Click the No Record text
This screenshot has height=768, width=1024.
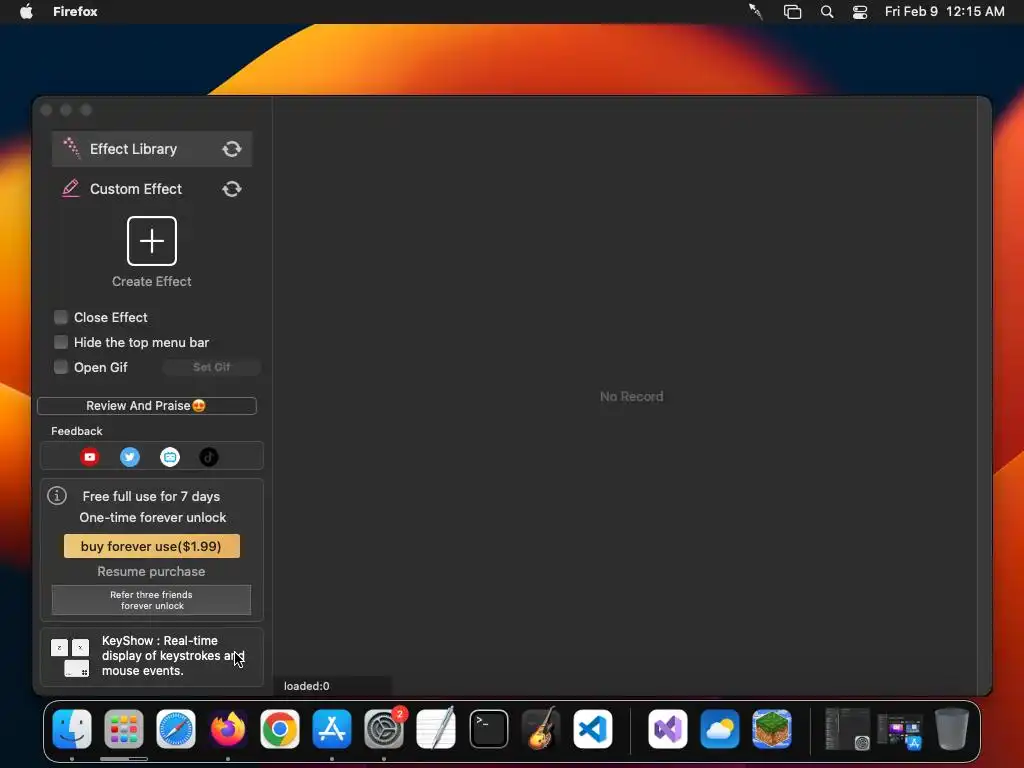[x=632, y=396]
